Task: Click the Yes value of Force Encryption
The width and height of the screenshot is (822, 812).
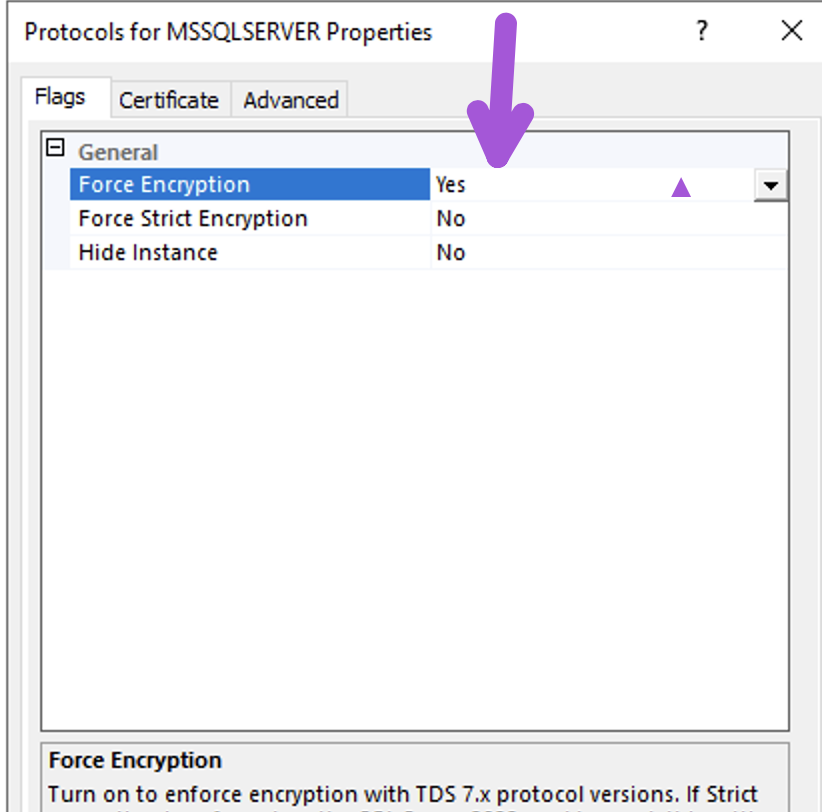Action: pos(451,185)
